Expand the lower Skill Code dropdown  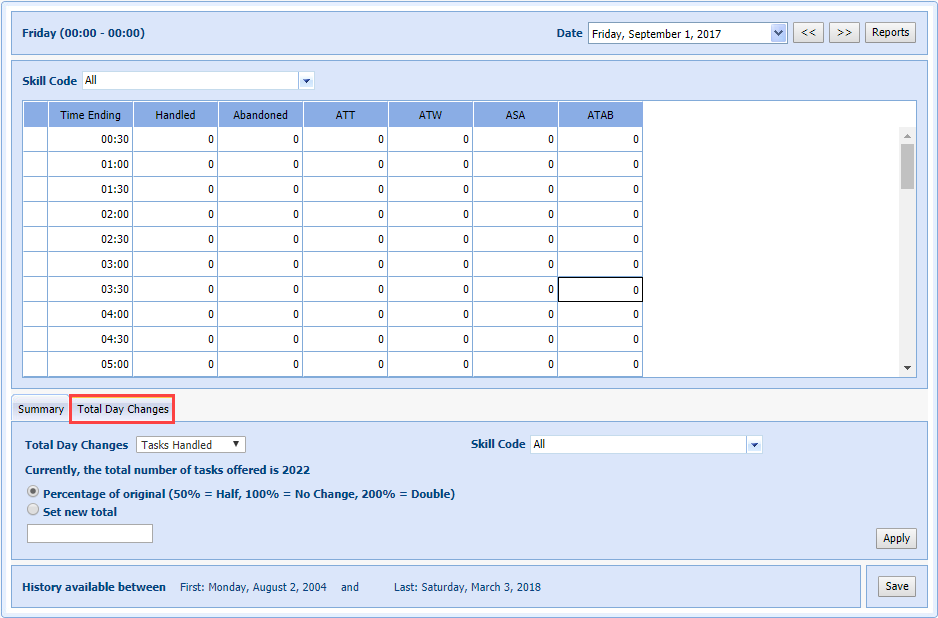[754, 445]
